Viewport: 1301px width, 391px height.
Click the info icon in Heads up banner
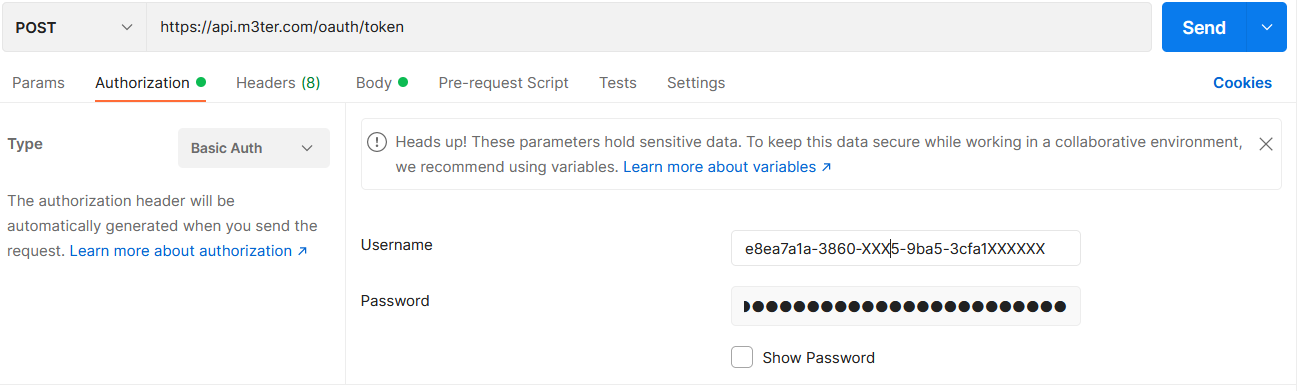click(x=377, y=142)
